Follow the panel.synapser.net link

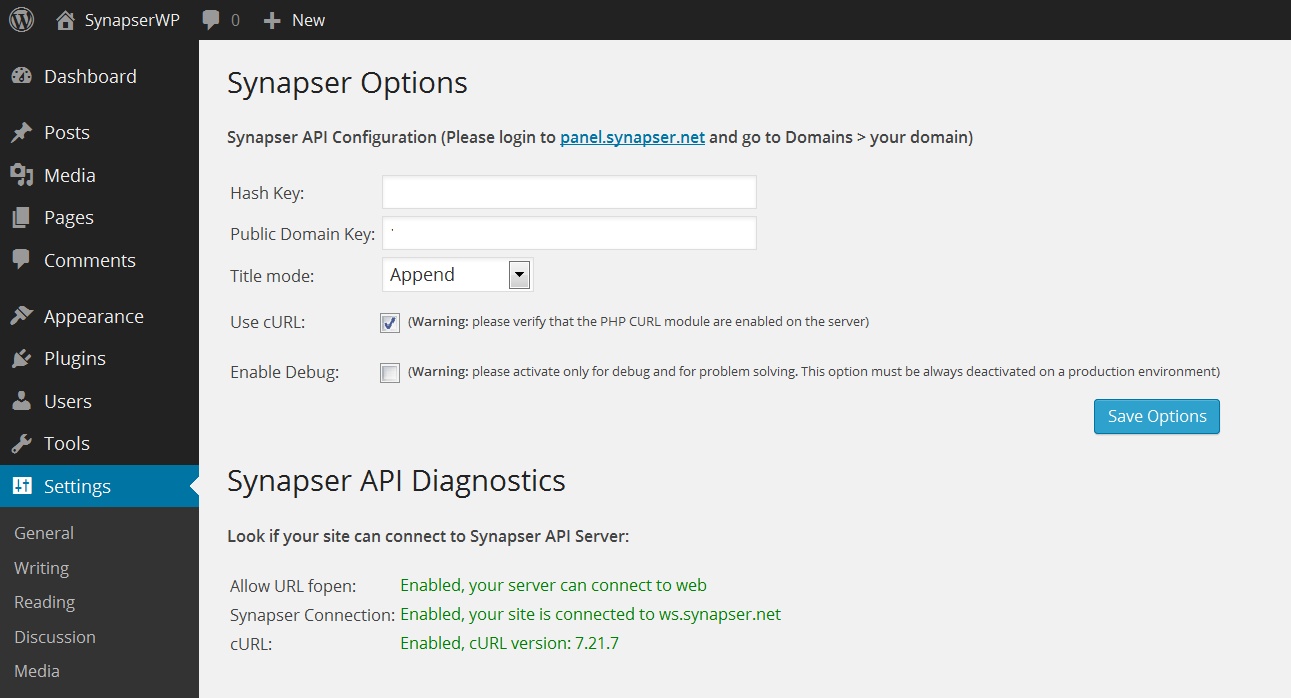[x=632, y=137]
